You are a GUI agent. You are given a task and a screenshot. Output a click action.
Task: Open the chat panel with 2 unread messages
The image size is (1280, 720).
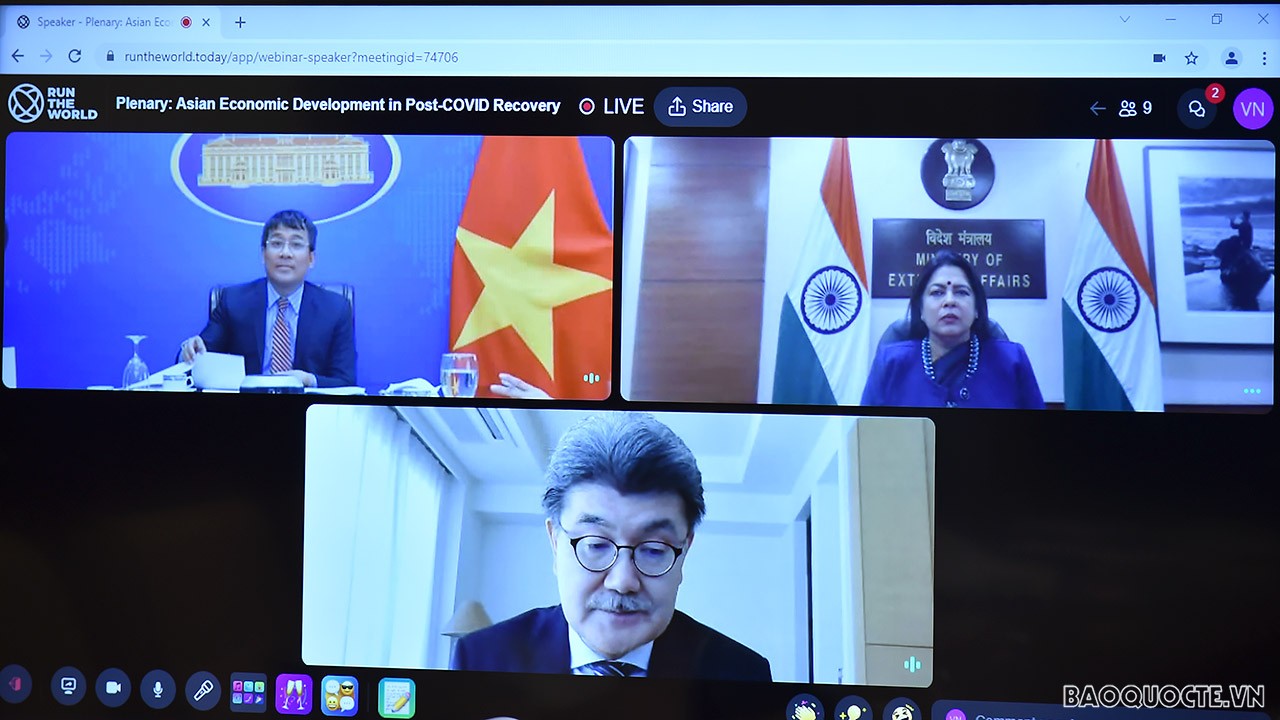click(x=1197, y=108)
